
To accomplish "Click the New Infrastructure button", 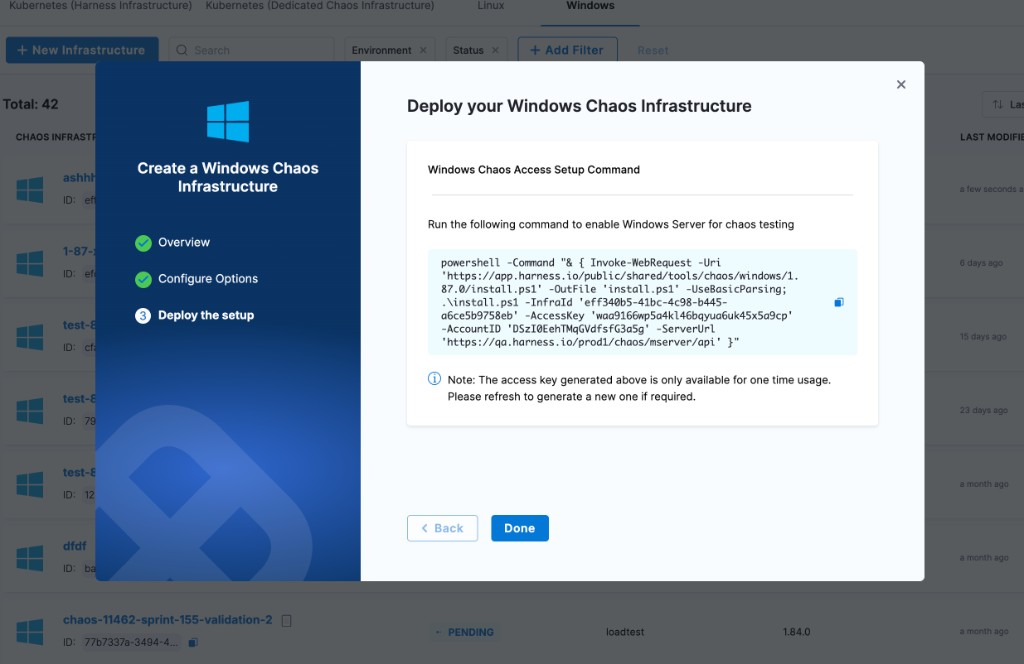I will click(x=82, y=50).
